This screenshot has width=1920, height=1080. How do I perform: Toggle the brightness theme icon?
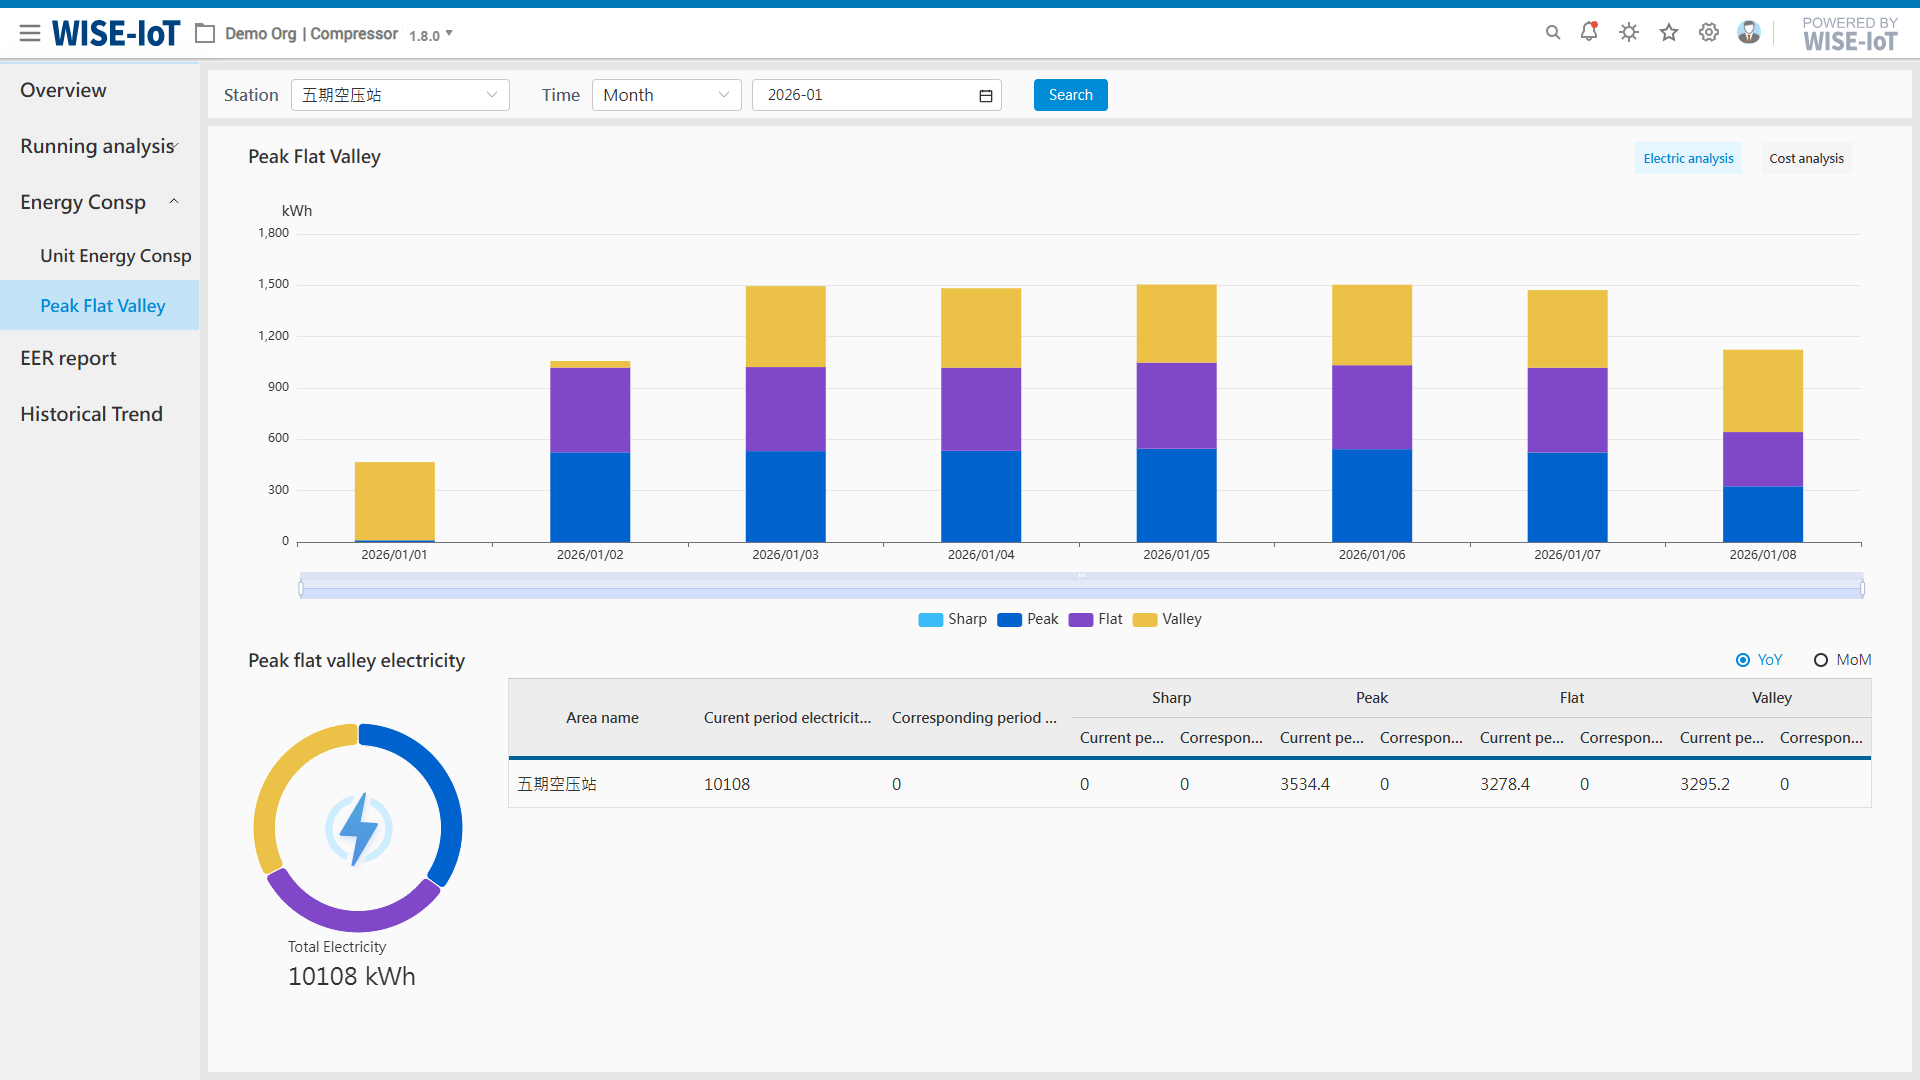[x=1629, y=33]
